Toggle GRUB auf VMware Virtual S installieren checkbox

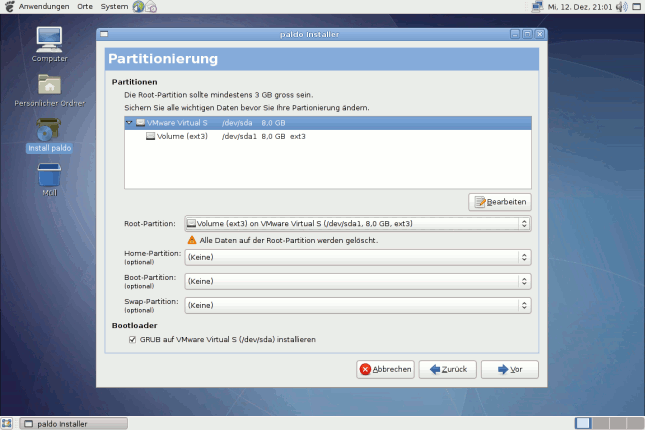tap(132, 339)
